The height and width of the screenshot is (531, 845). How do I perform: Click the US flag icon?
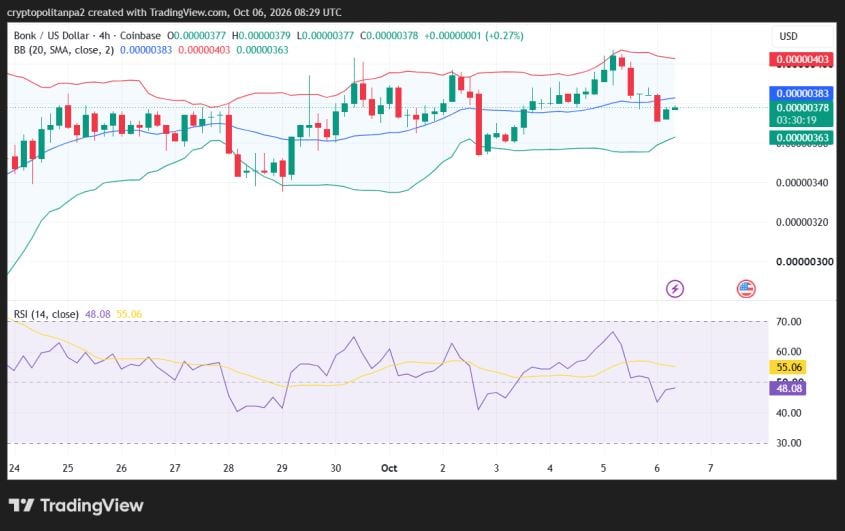tap(746, 289)
